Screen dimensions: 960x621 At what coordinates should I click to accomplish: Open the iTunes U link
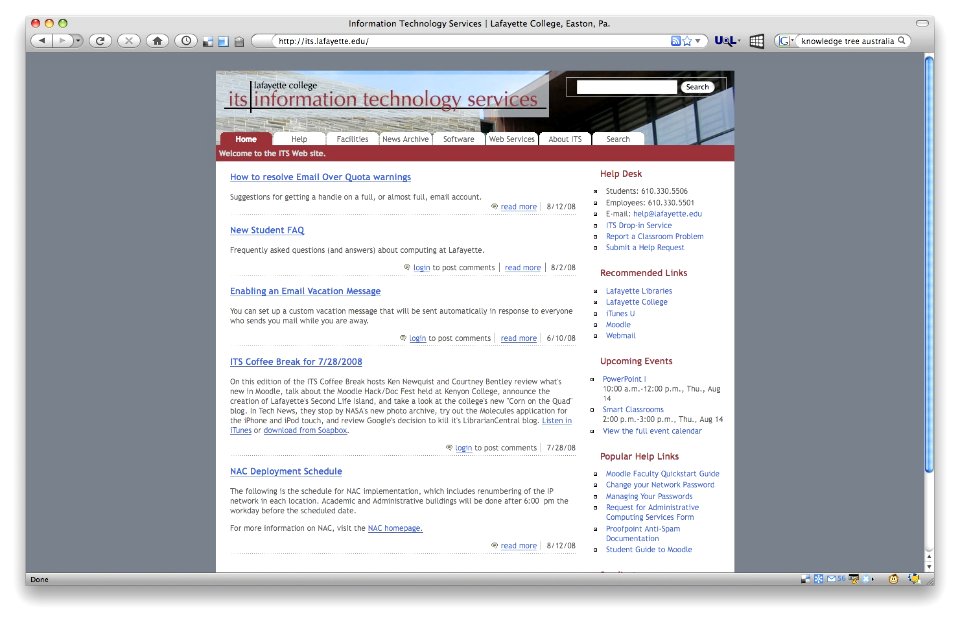620,314
